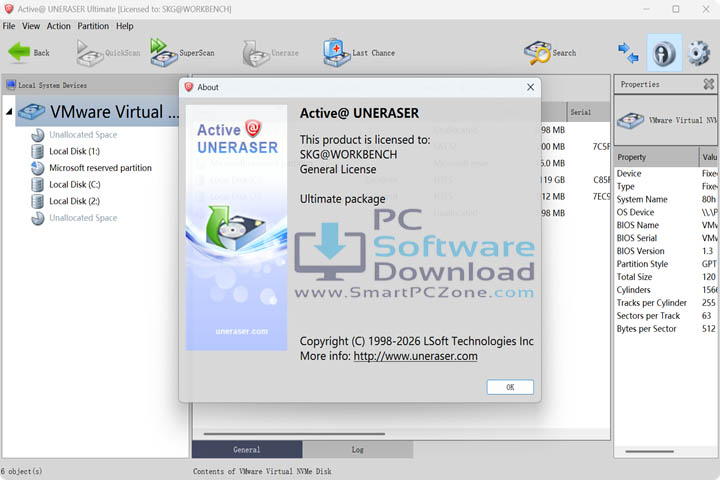The image size is (720, 480).
Task: Click the Property column header
Action: [x=656, y=157]
